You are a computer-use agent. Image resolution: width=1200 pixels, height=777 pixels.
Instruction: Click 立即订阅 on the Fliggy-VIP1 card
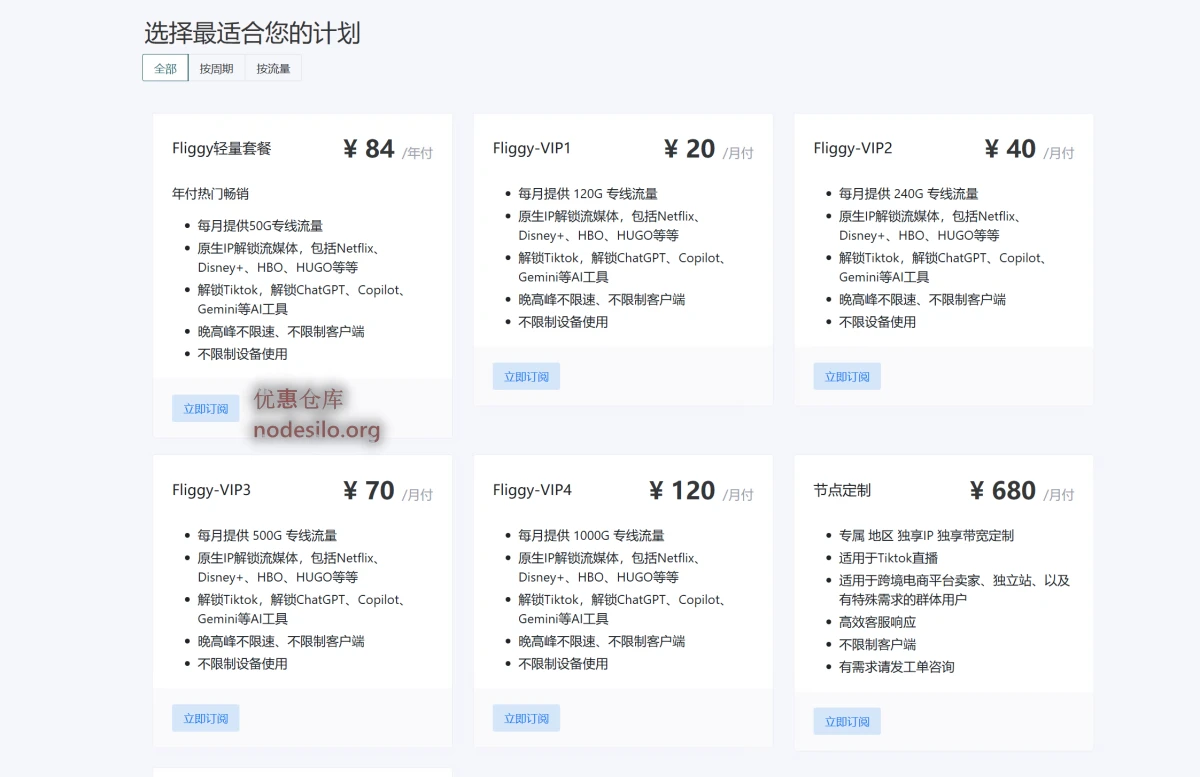[526, 376]
